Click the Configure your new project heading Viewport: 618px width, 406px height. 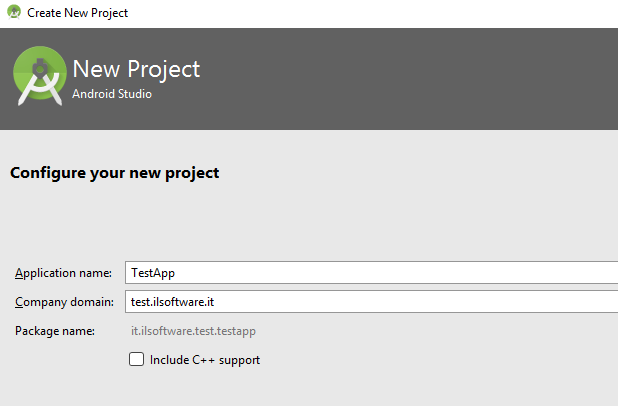tap(114, 173)
